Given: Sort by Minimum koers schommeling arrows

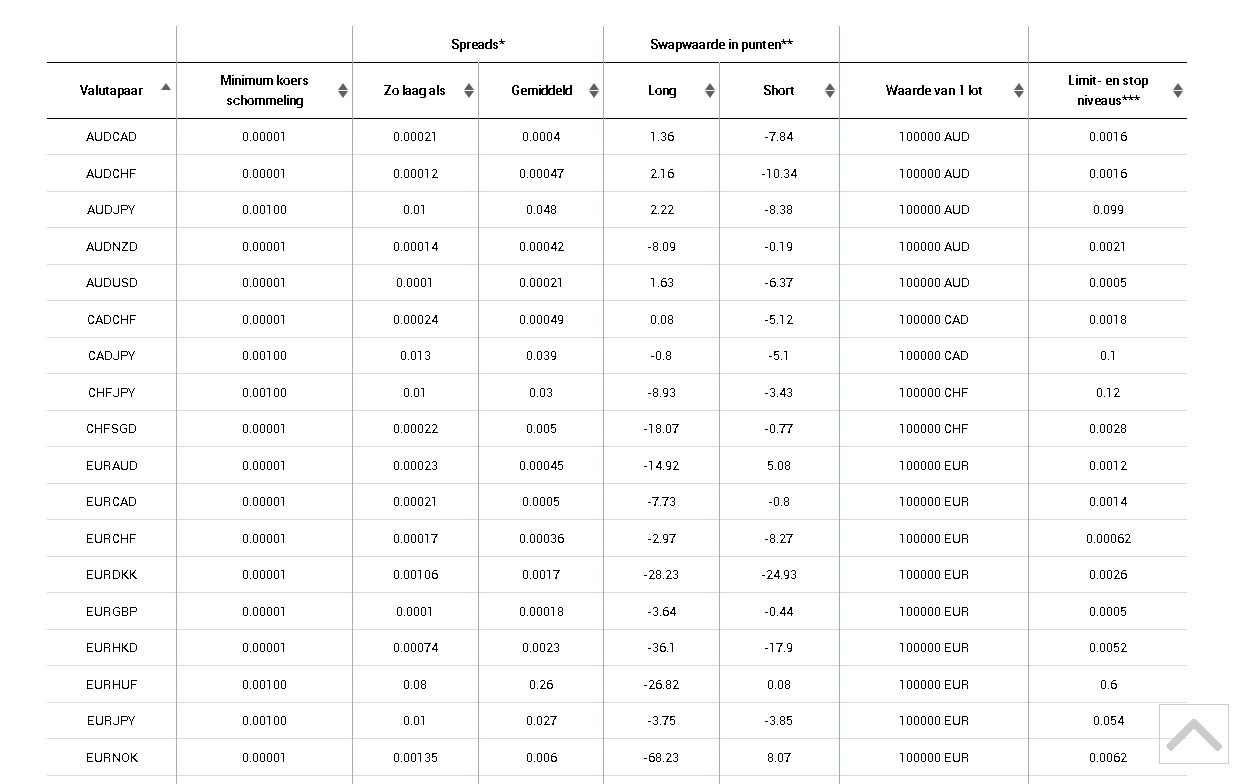Looking at the screenshot, I should click(343, 91).
